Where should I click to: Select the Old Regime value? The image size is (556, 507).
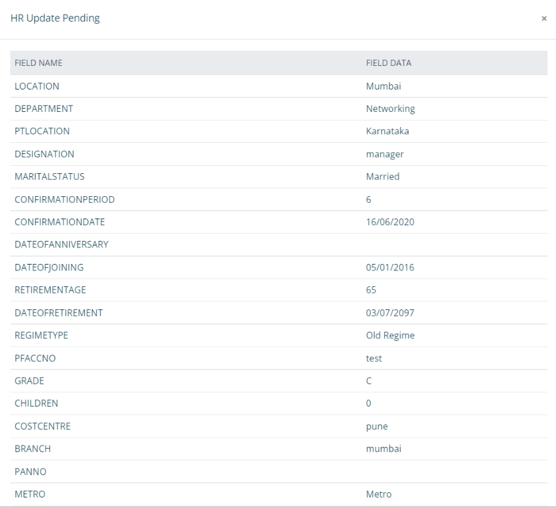click(x=390, y=335)
